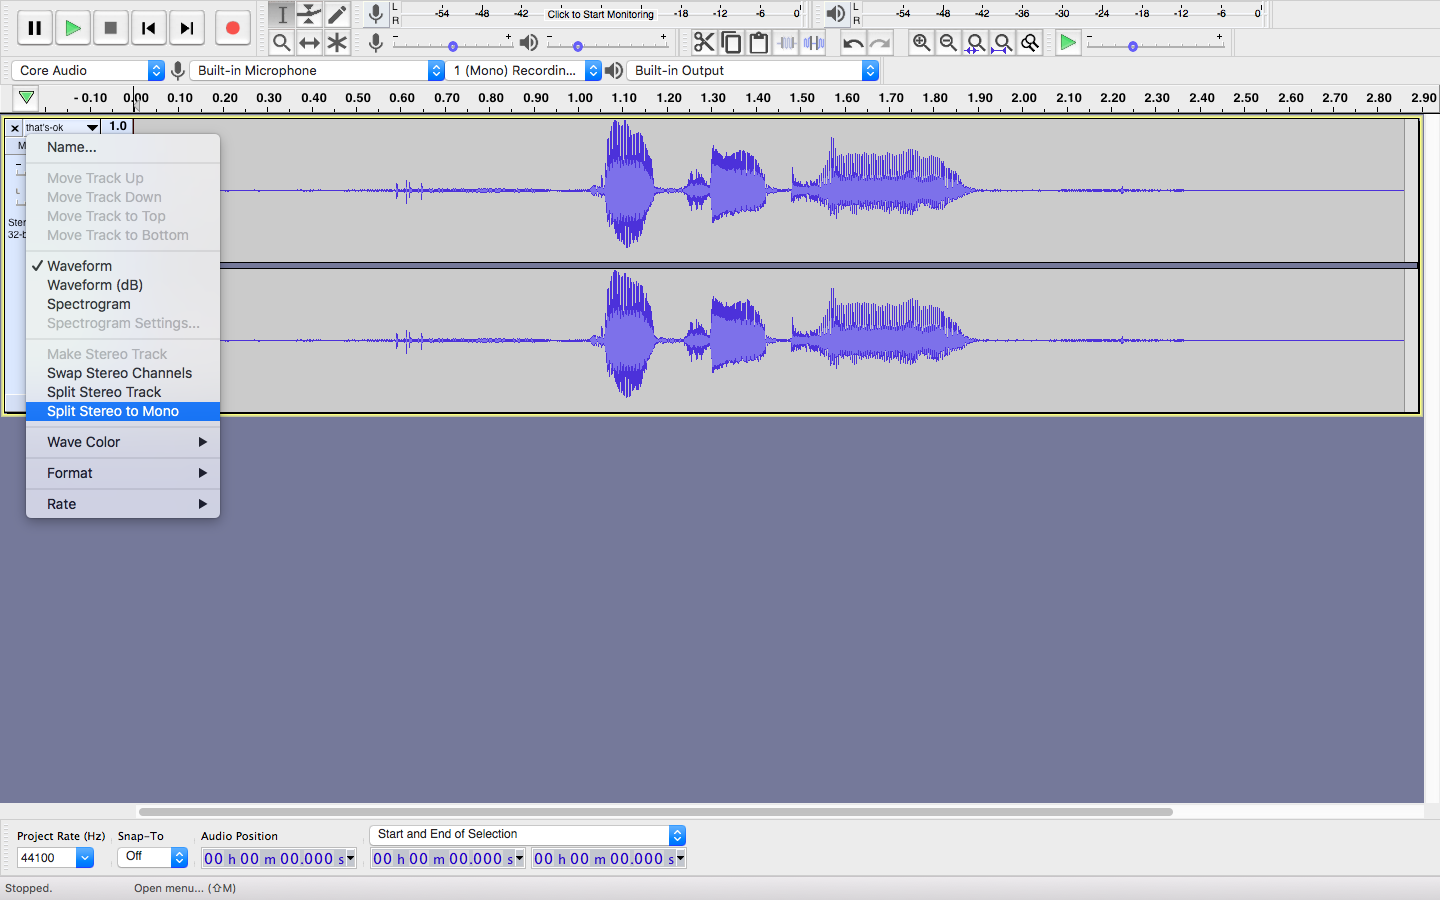Open Start and End of Selection dropdown
This screenshot has width=1440, height=900.
click(x=527, y=834)
